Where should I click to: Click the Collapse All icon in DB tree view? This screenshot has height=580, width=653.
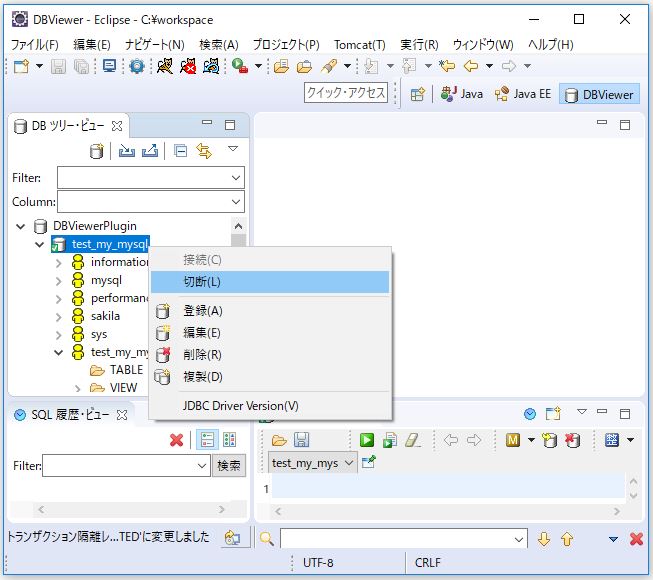[x=180, y=151]
